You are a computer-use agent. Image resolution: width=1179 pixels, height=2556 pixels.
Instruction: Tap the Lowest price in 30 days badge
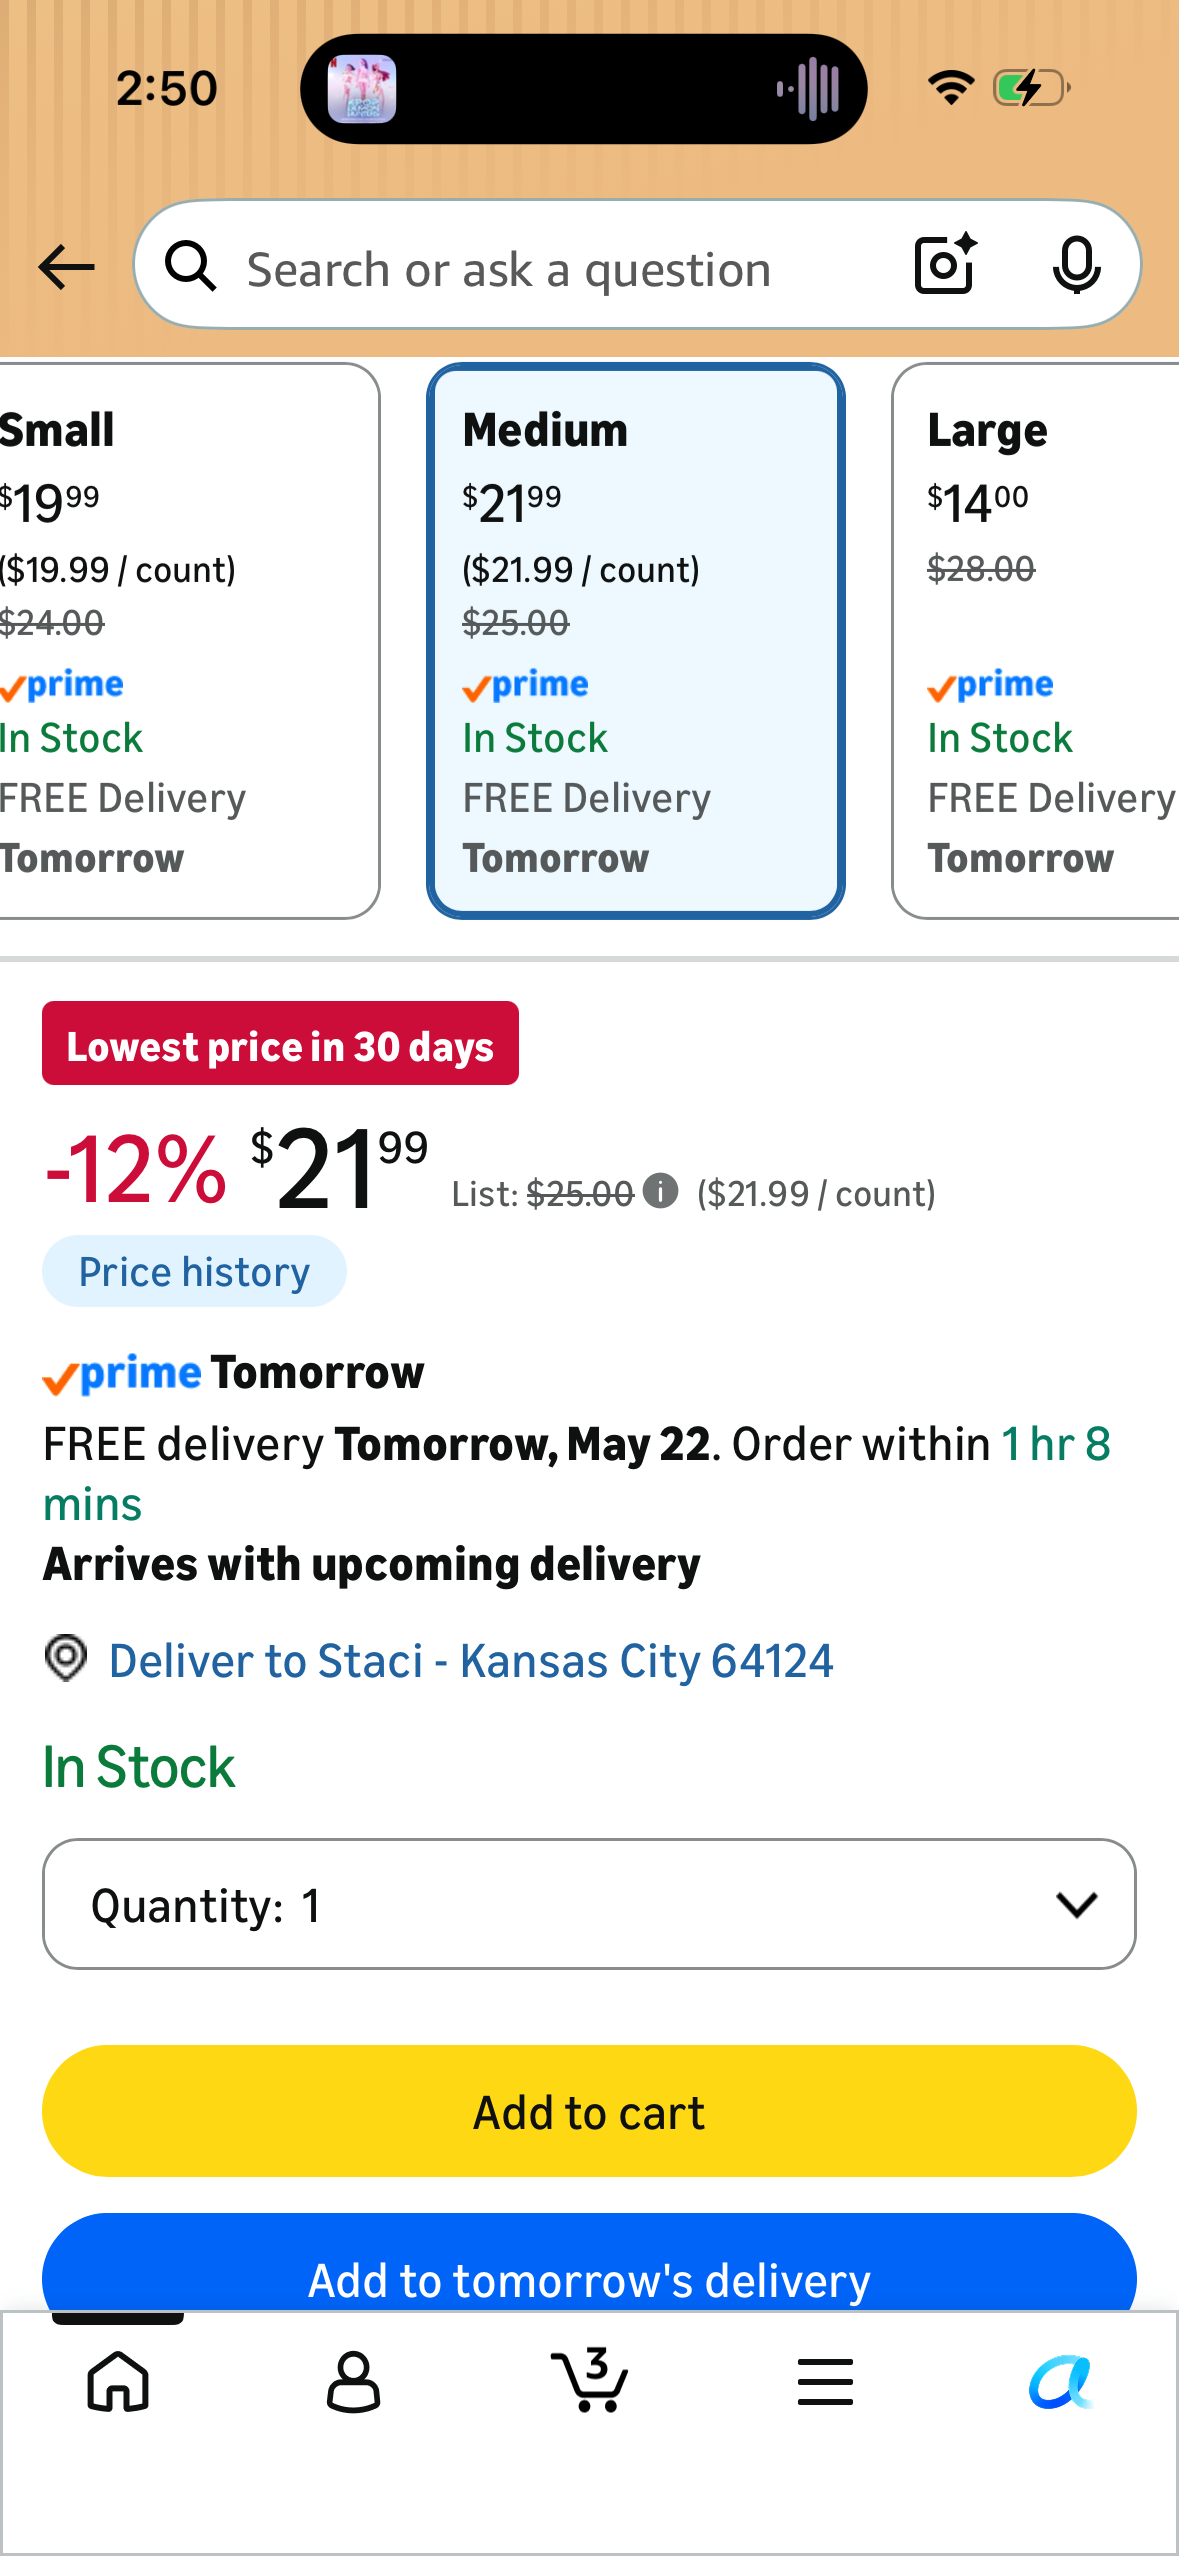pos(280,1043)
